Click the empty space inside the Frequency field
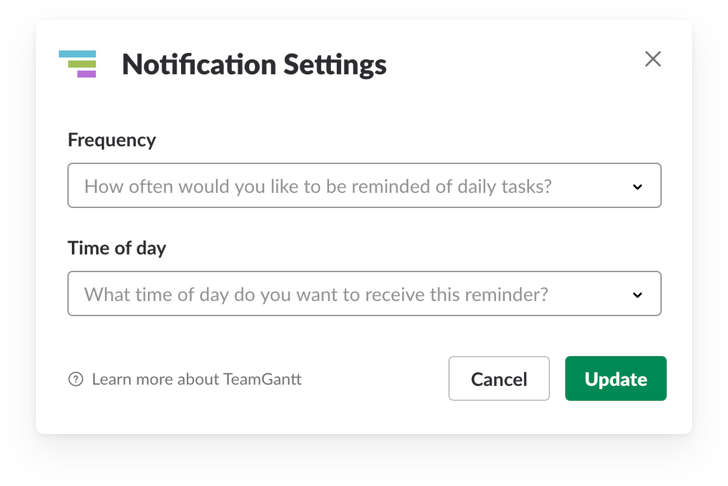This screenshot has width=728, height=486. [592, 186]
